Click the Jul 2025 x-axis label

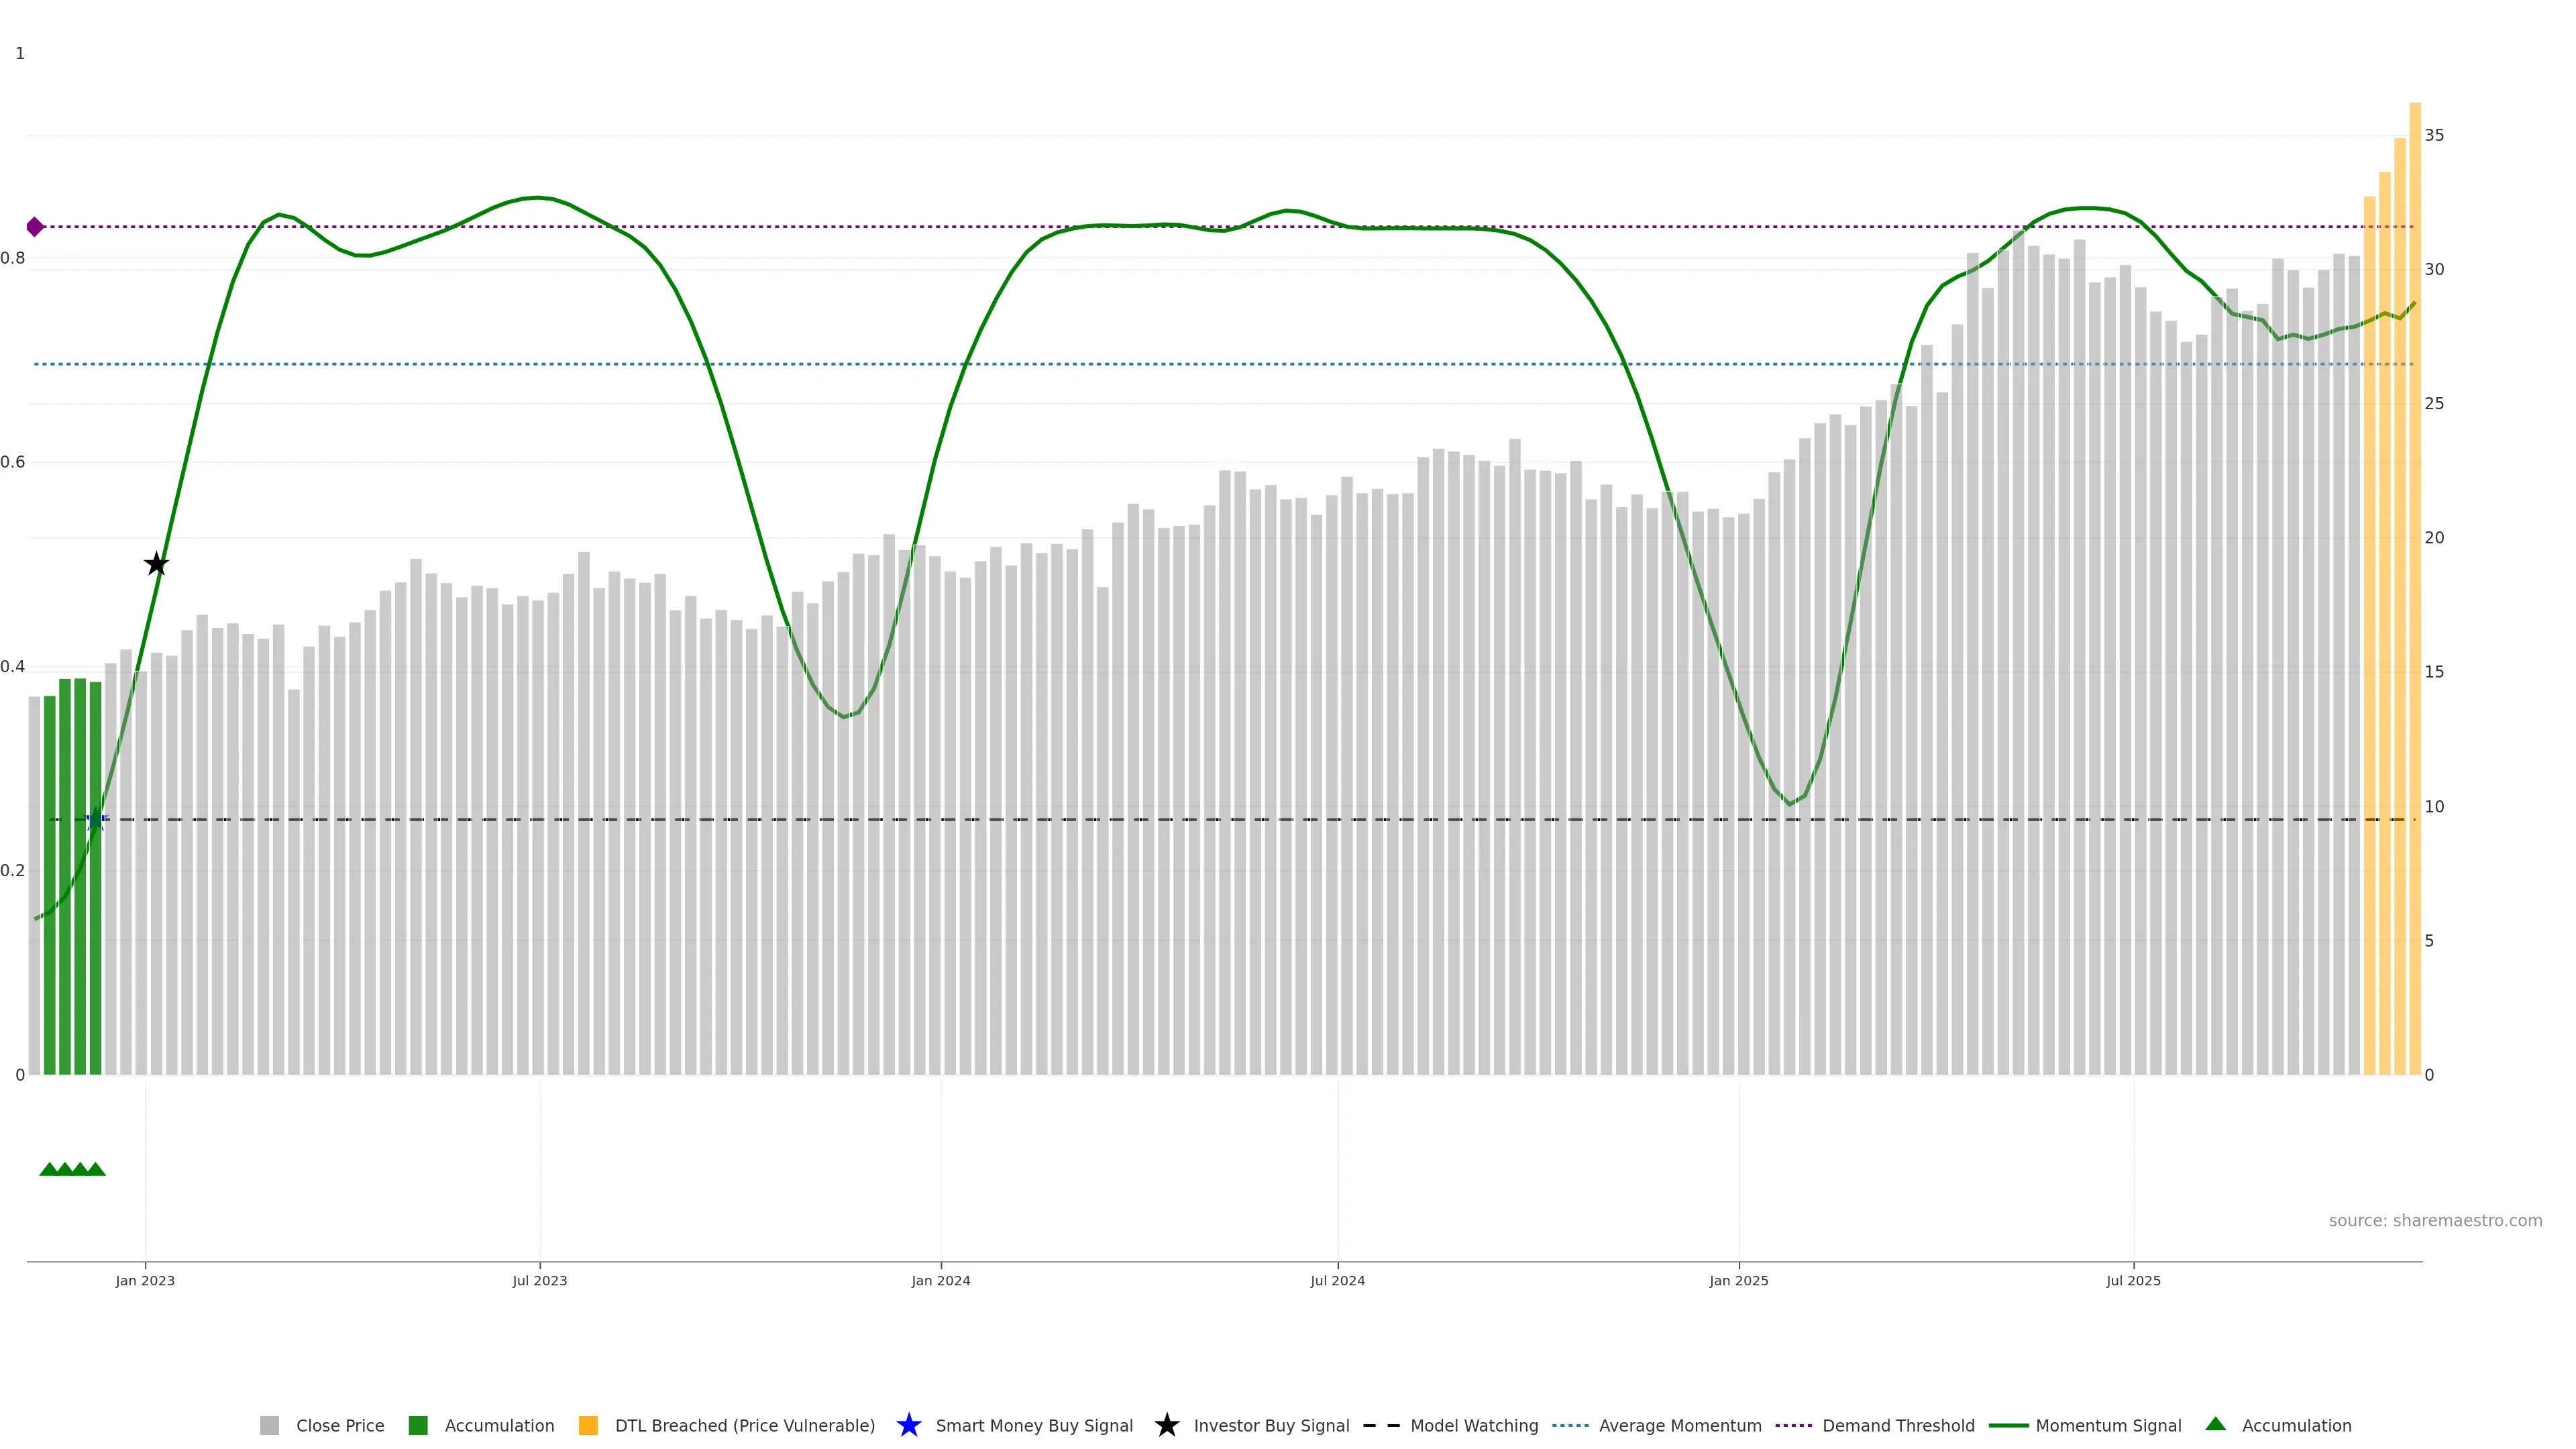tap(2133, 1280)
